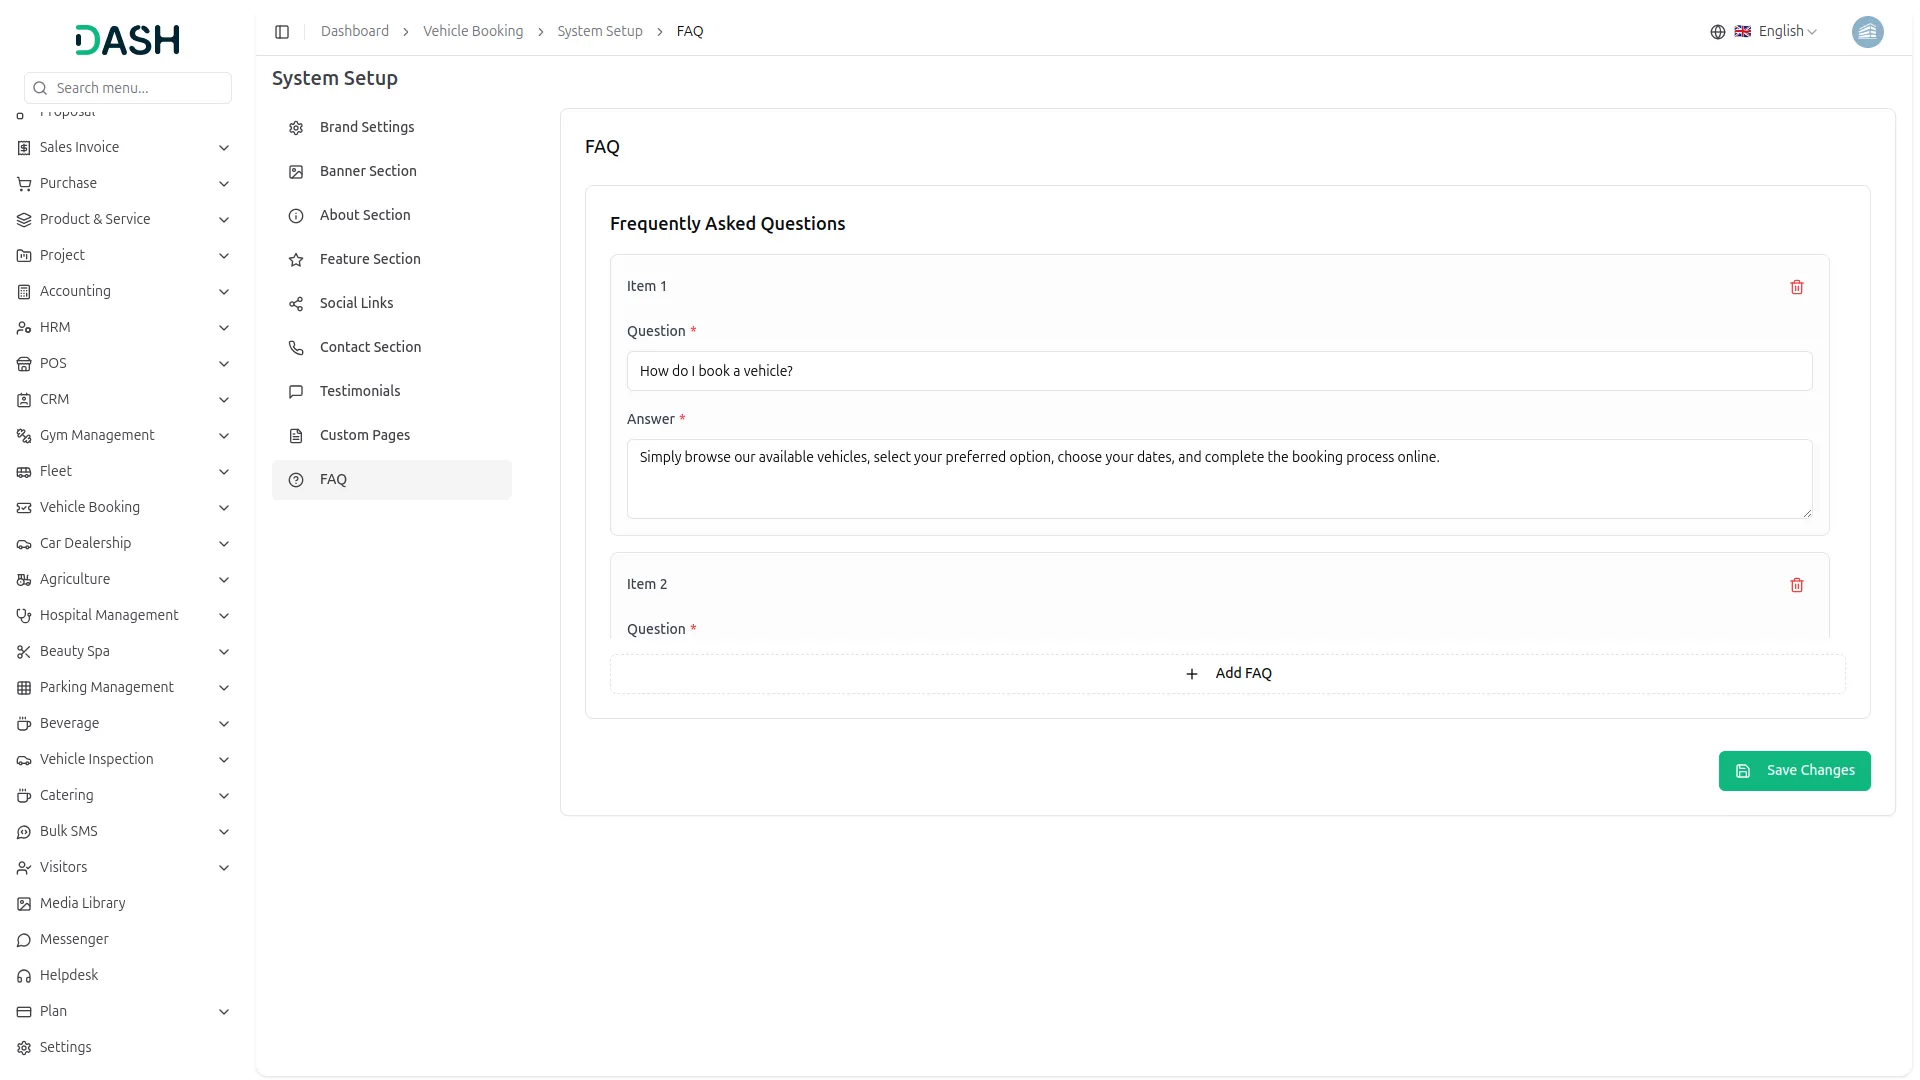This screenshot has width=1920, height=1080.
Task: Go to Dashboard breadcrumb link
Action: (354, 32)
